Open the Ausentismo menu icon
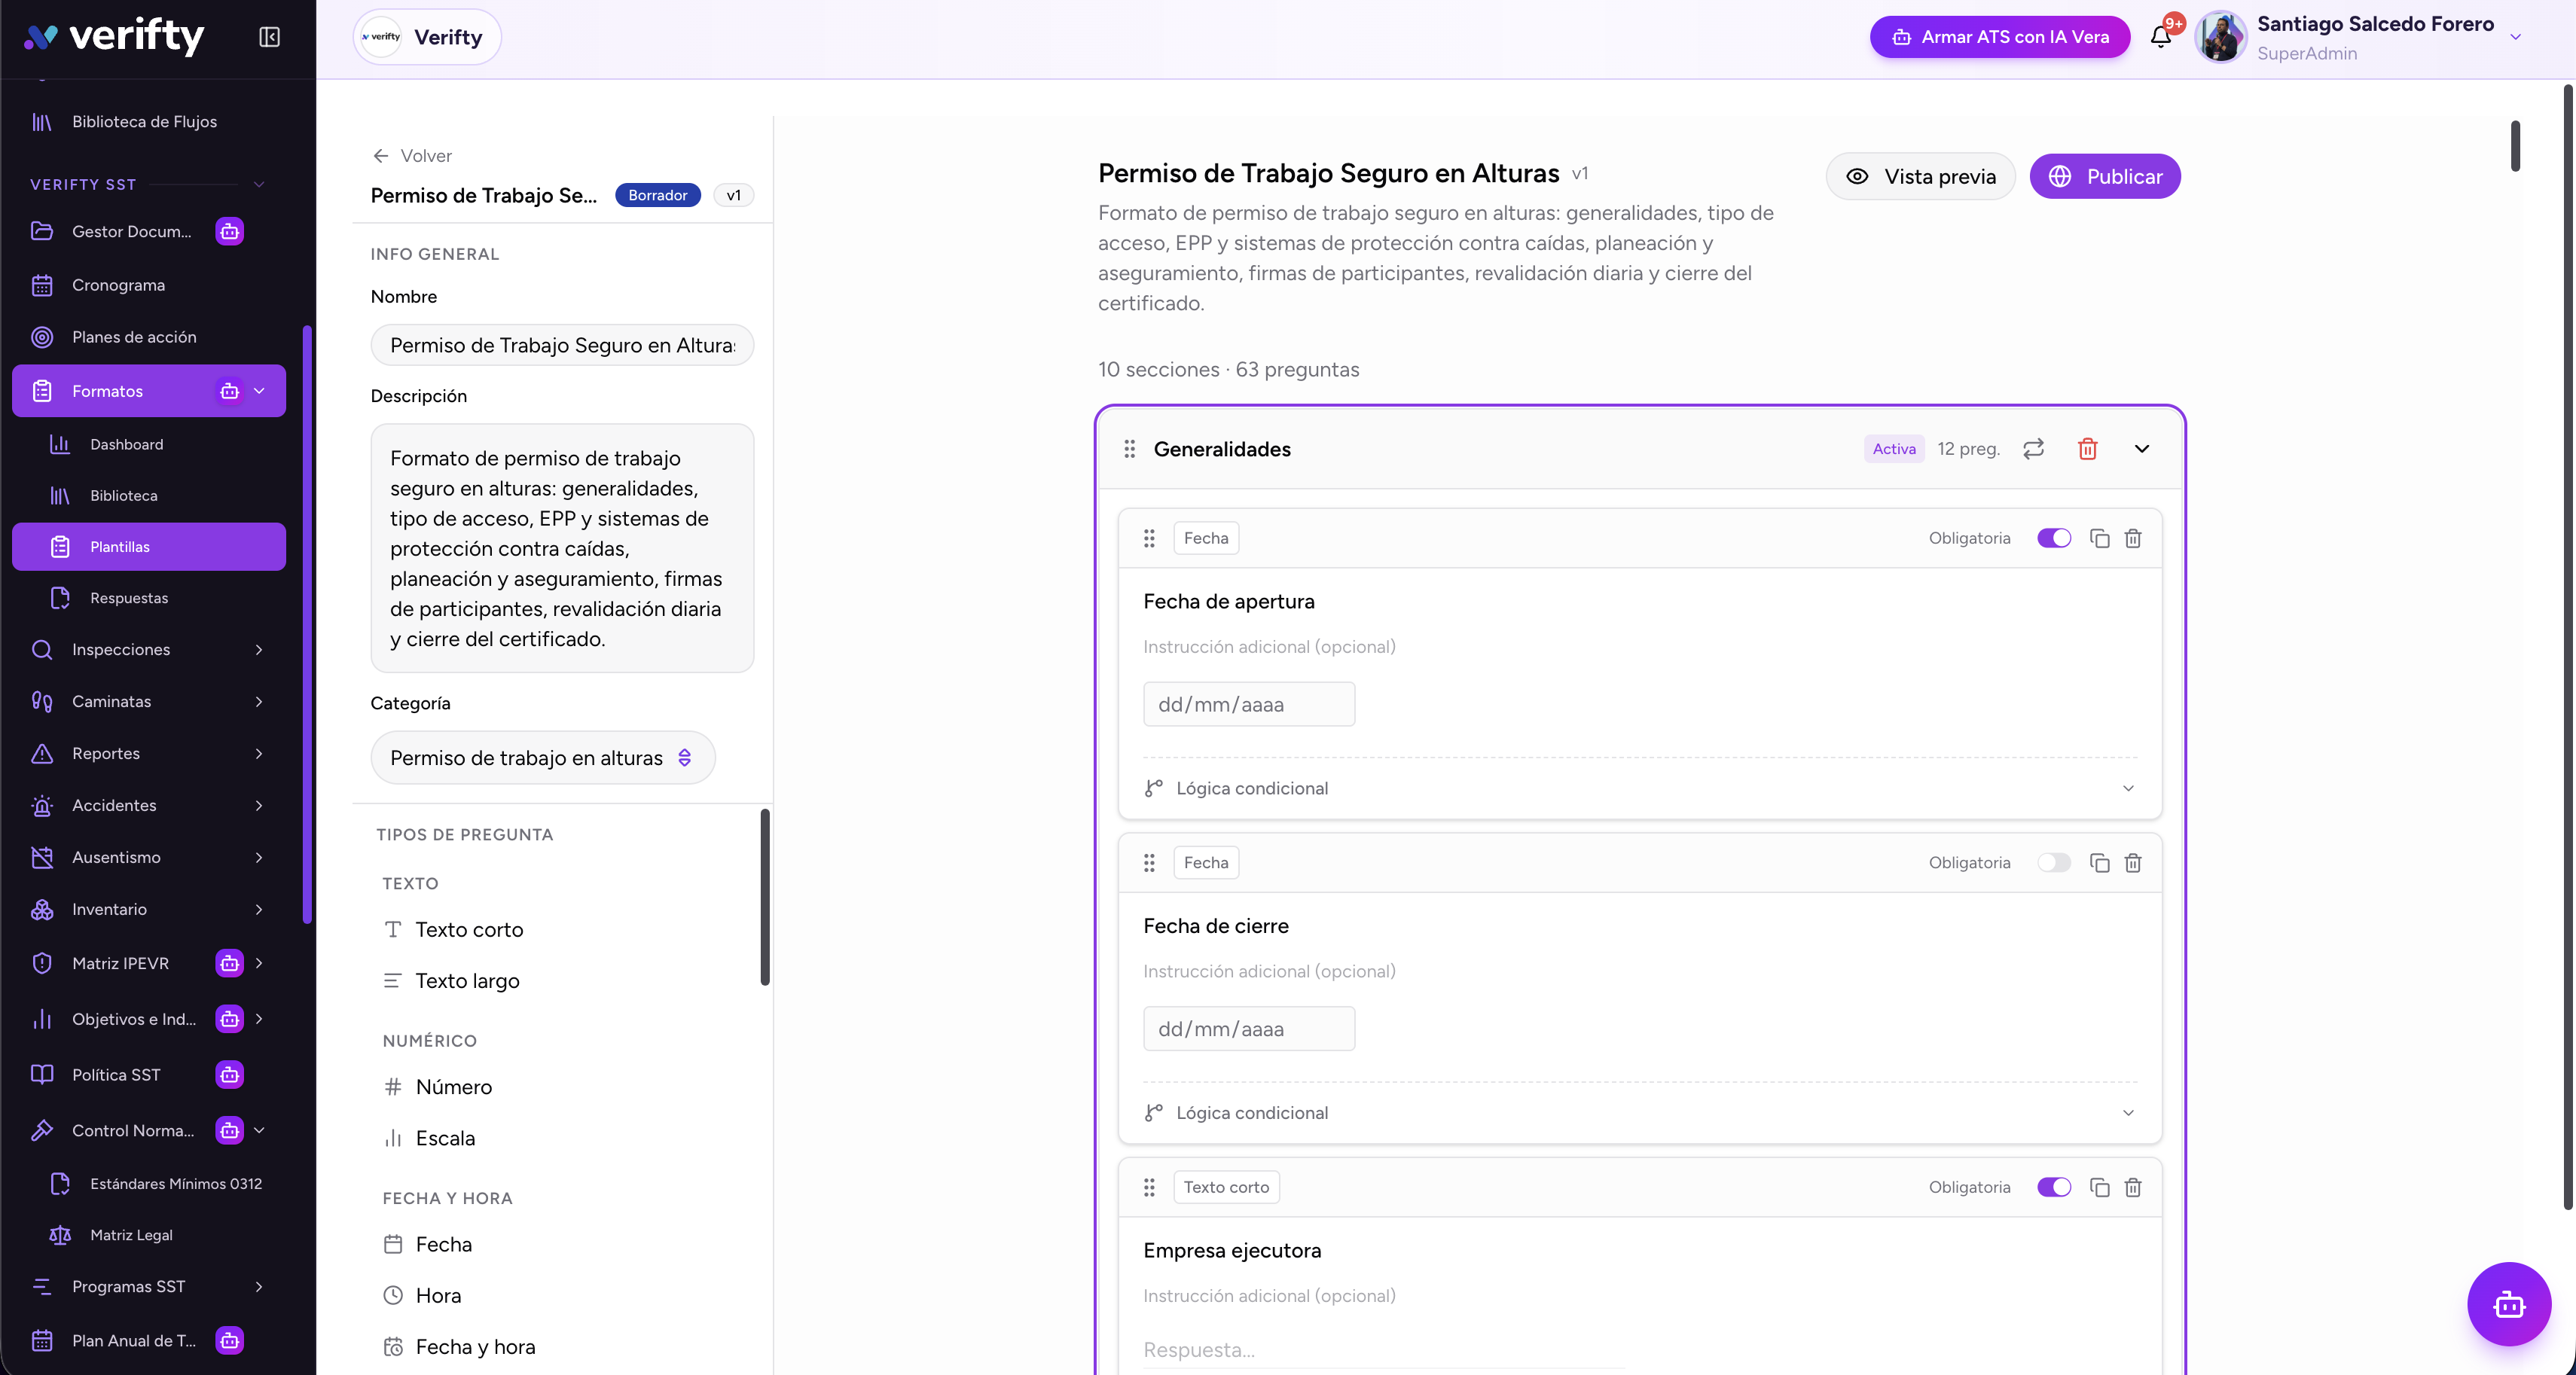The width and height of the screenshot is (2576, 1375). pyautogui.click(x=42, y=858)
